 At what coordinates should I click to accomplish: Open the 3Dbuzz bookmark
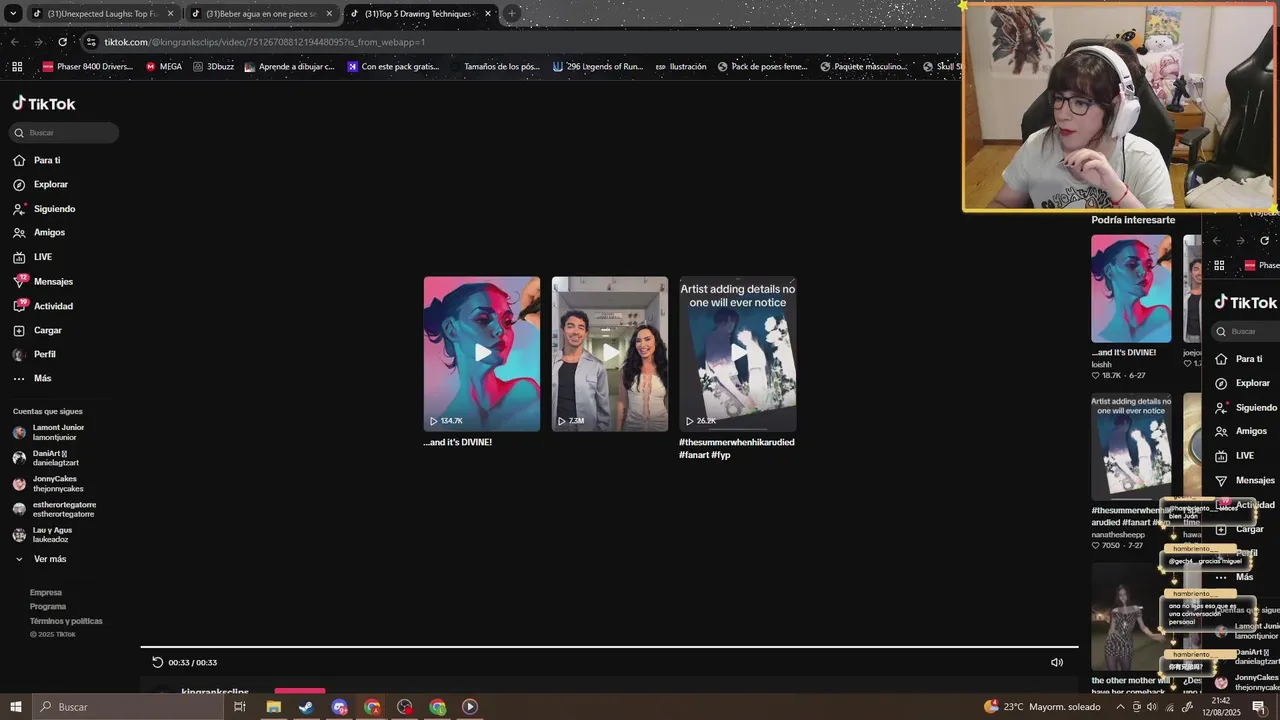point(214,67)
